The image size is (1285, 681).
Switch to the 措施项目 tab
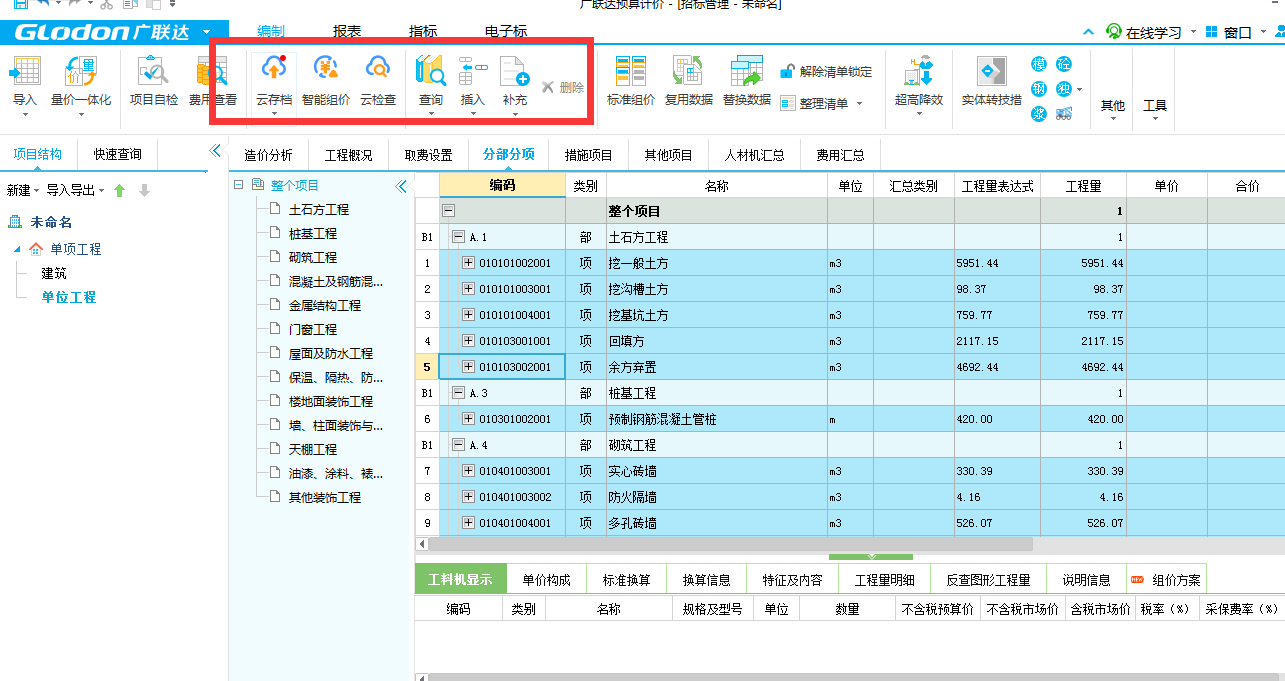589,155
